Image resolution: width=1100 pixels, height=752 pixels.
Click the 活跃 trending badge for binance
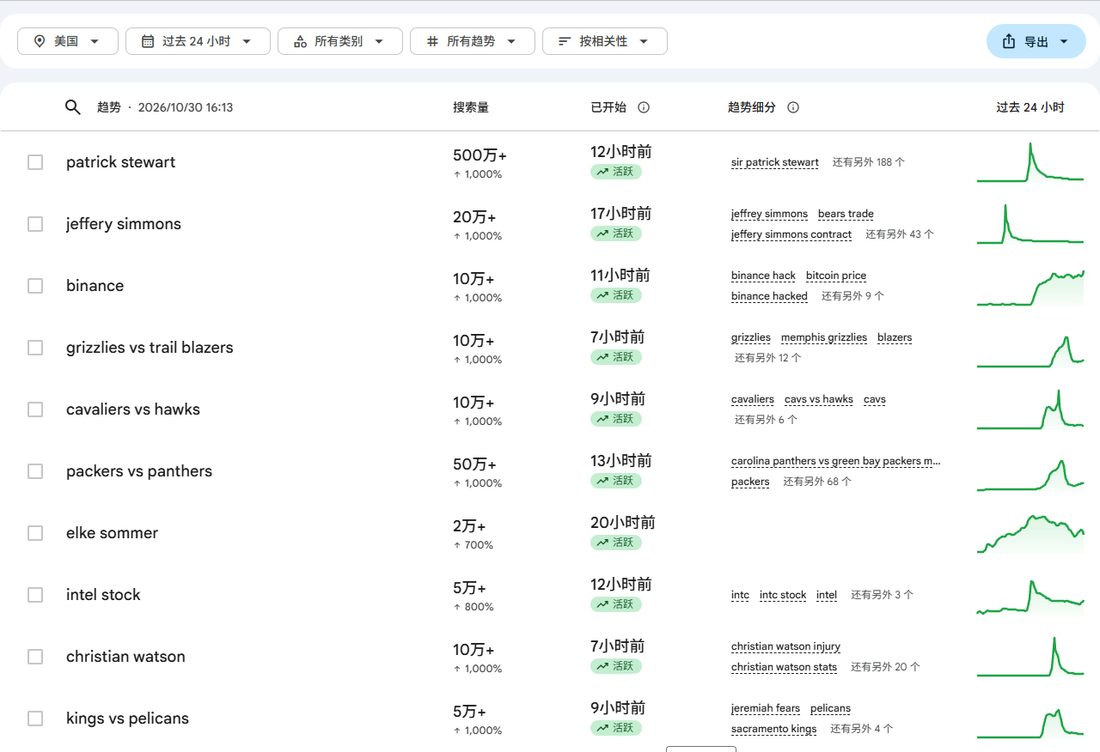point(616,295)
